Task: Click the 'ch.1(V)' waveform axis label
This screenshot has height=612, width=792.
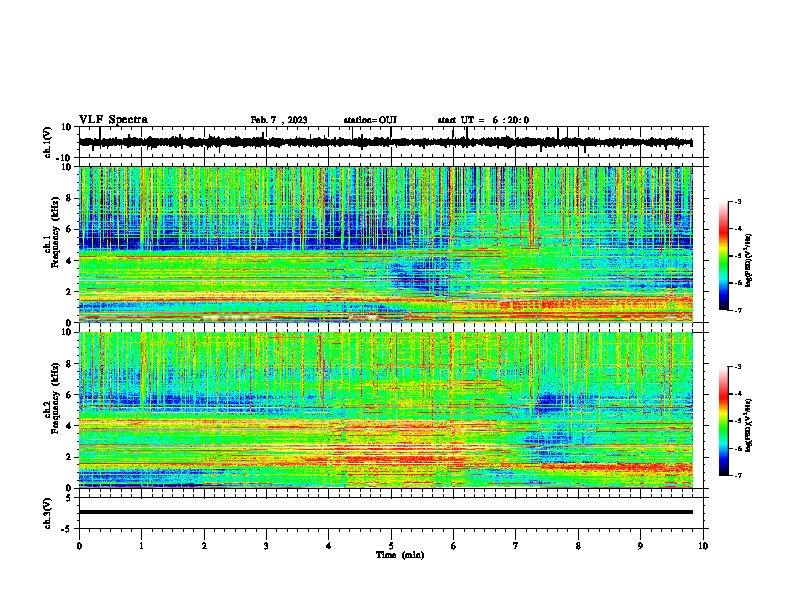Action: [x=48, y=142]
